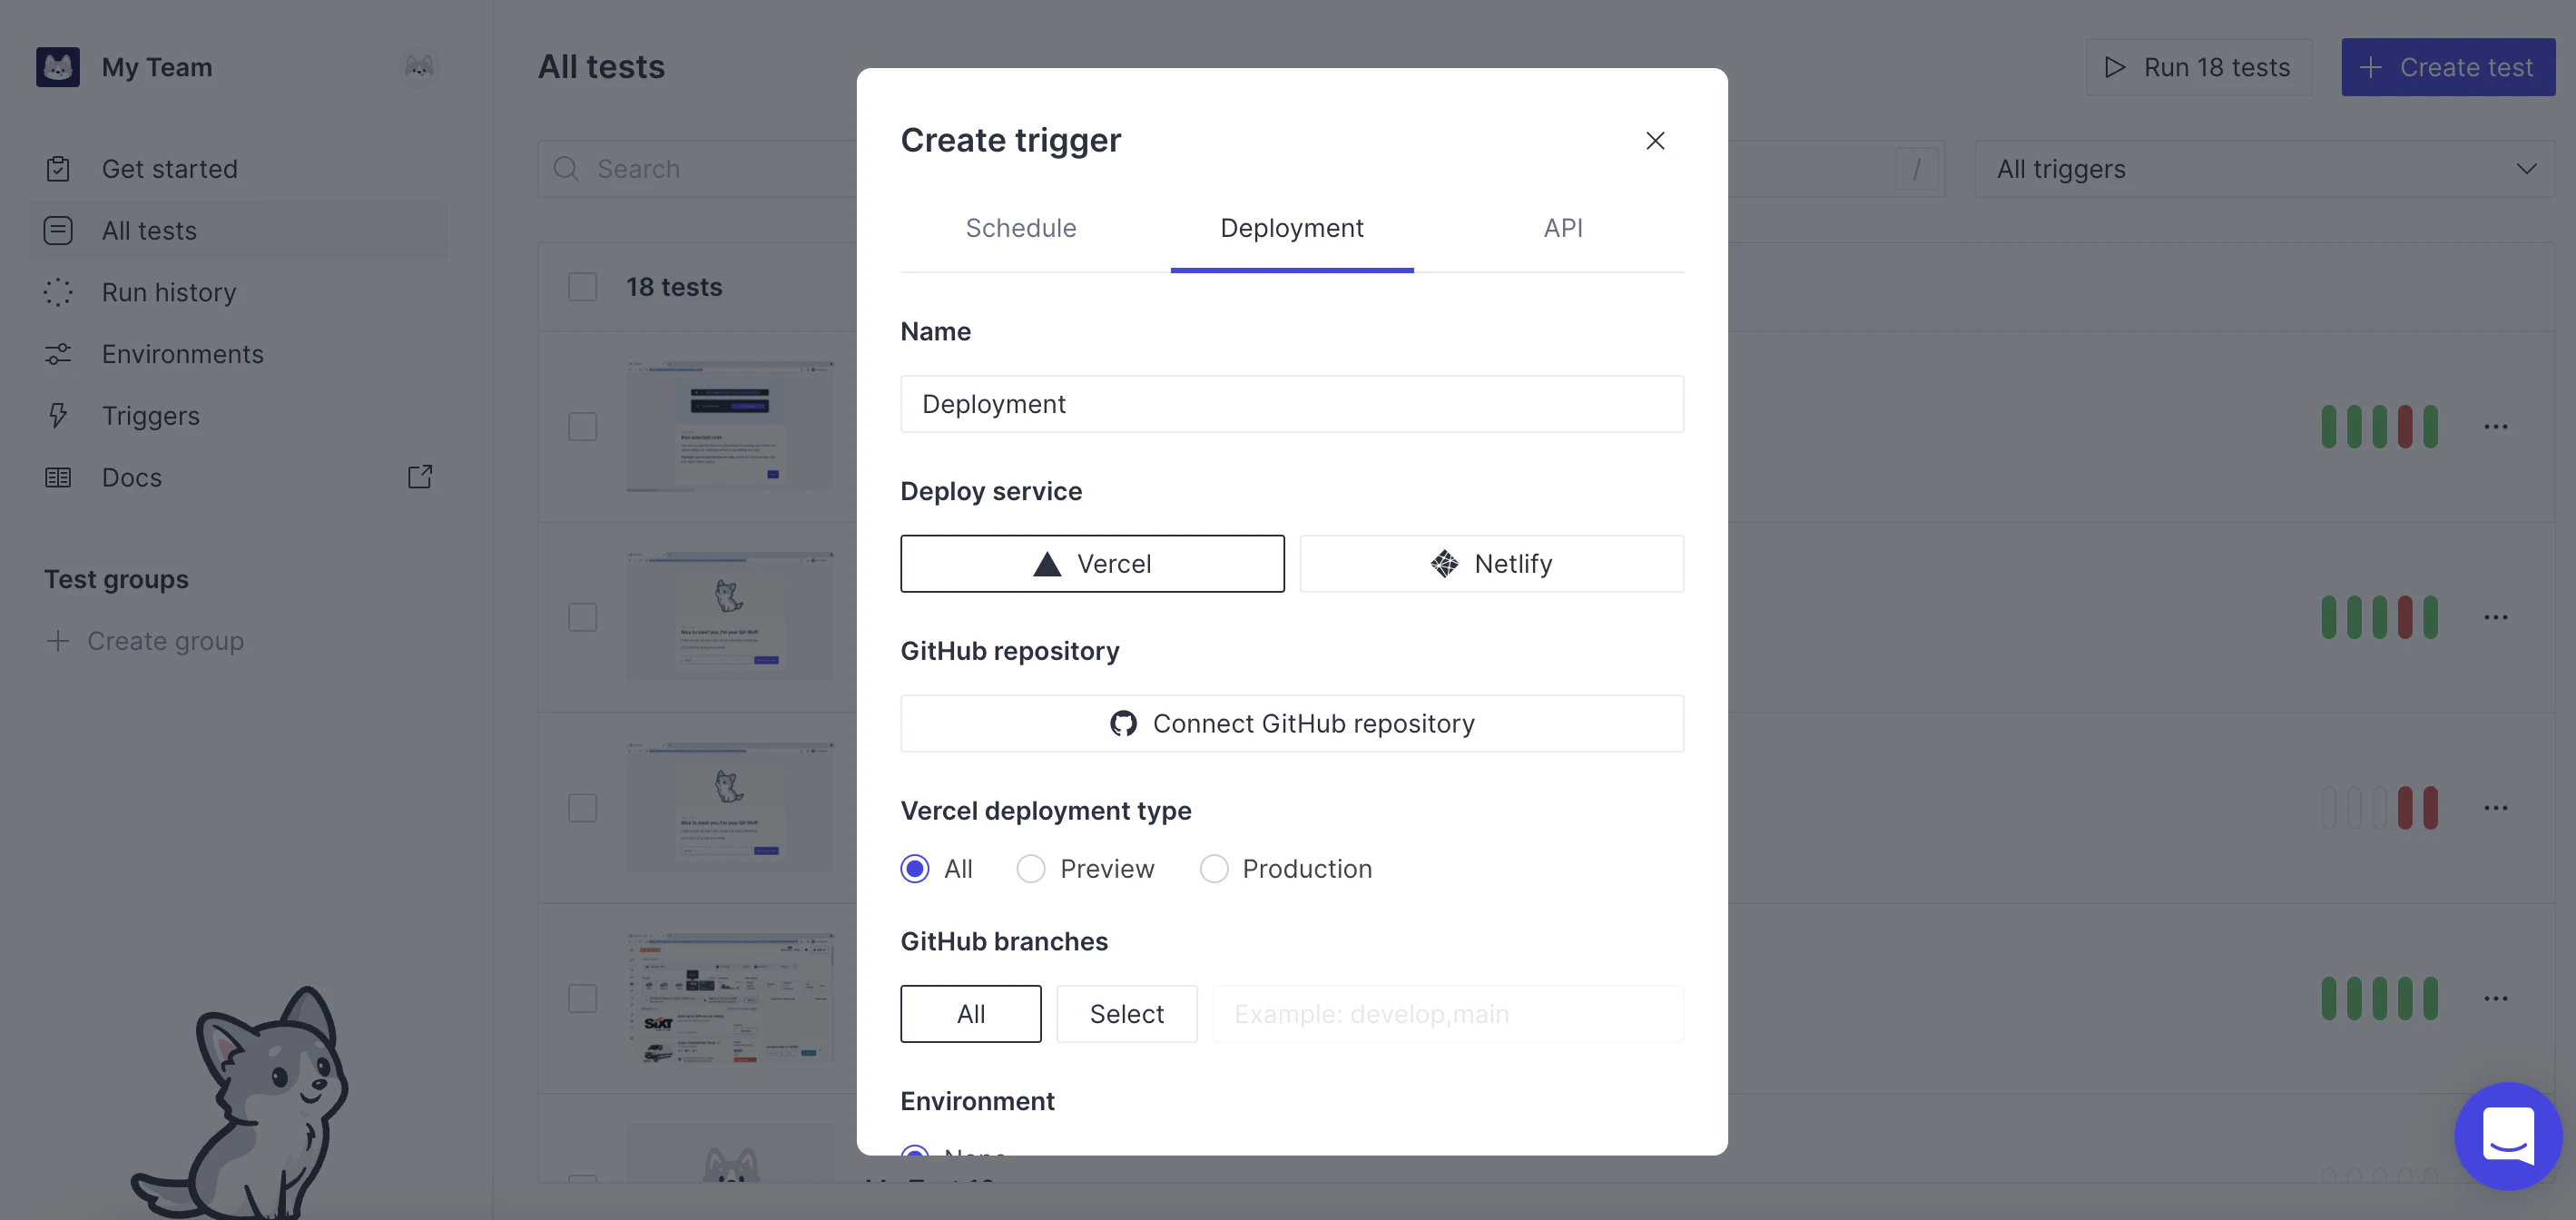The height and width of the screenshot is (1220, 2576).
Task: Click the Triggers lightning icon in sidebar
Action: point(58,416)
